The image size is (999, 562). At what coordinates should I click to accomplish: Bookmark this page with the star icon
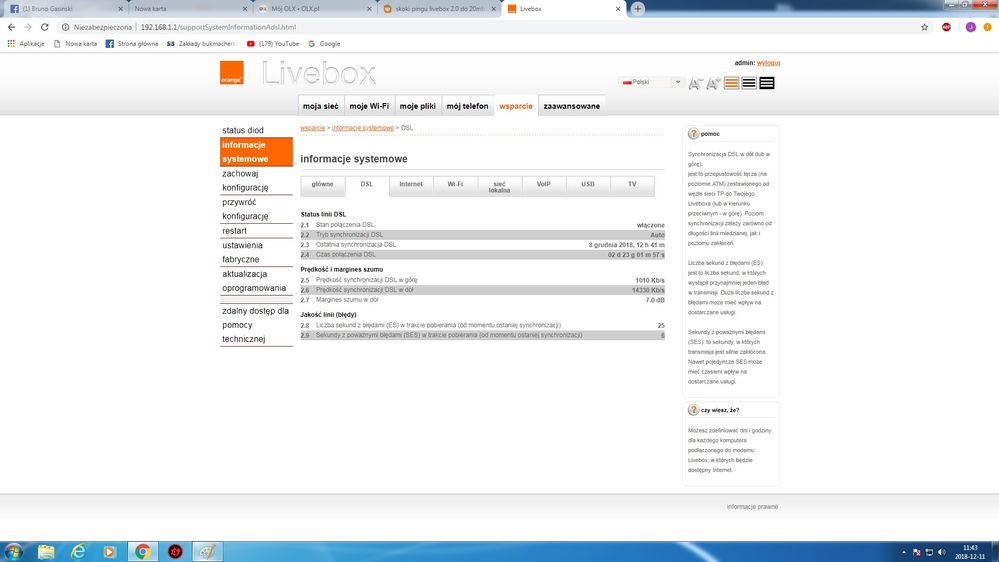click(924, 27)
